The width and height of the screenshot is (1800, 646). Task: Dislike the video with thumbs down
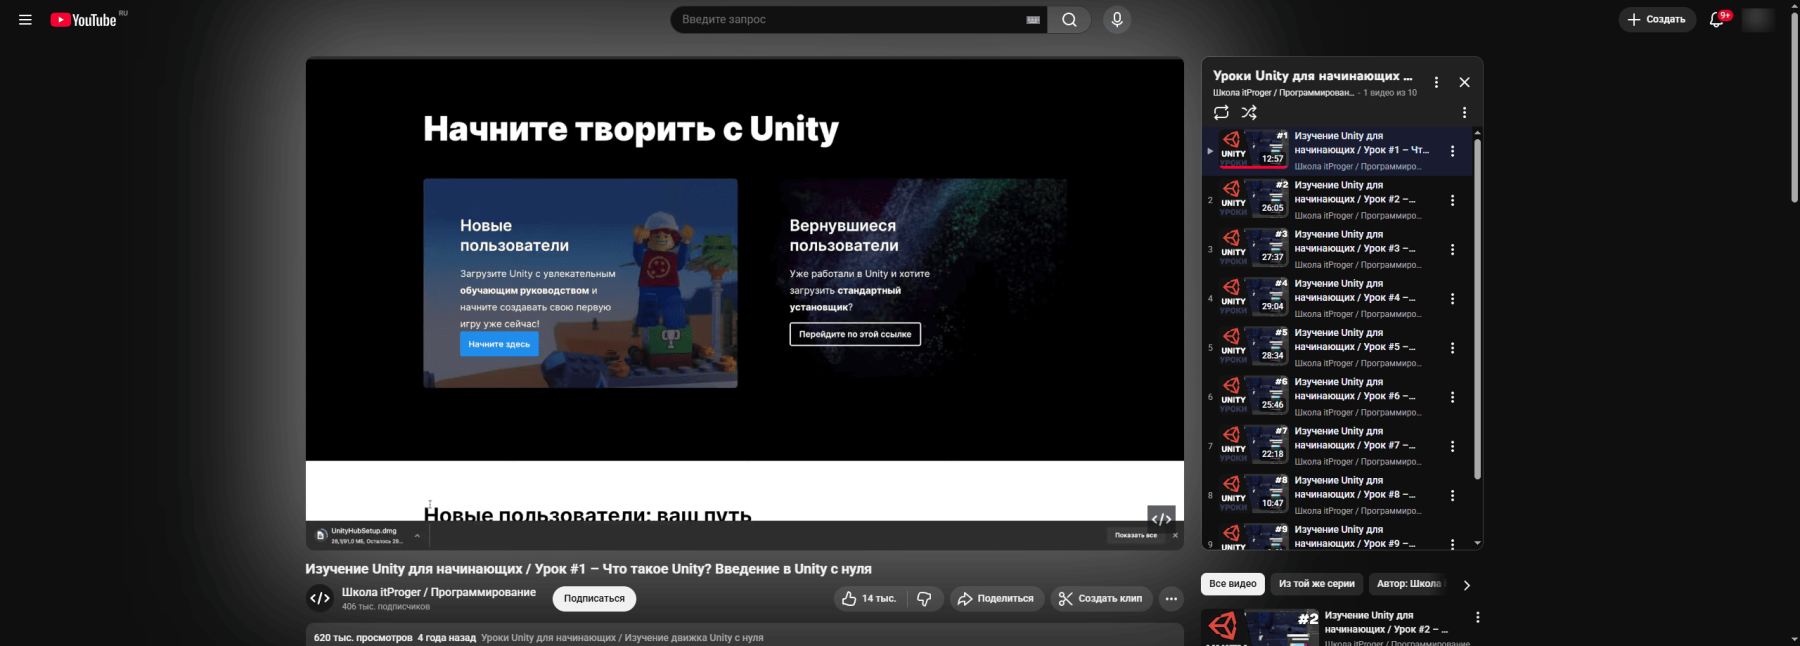coord(924,598)
